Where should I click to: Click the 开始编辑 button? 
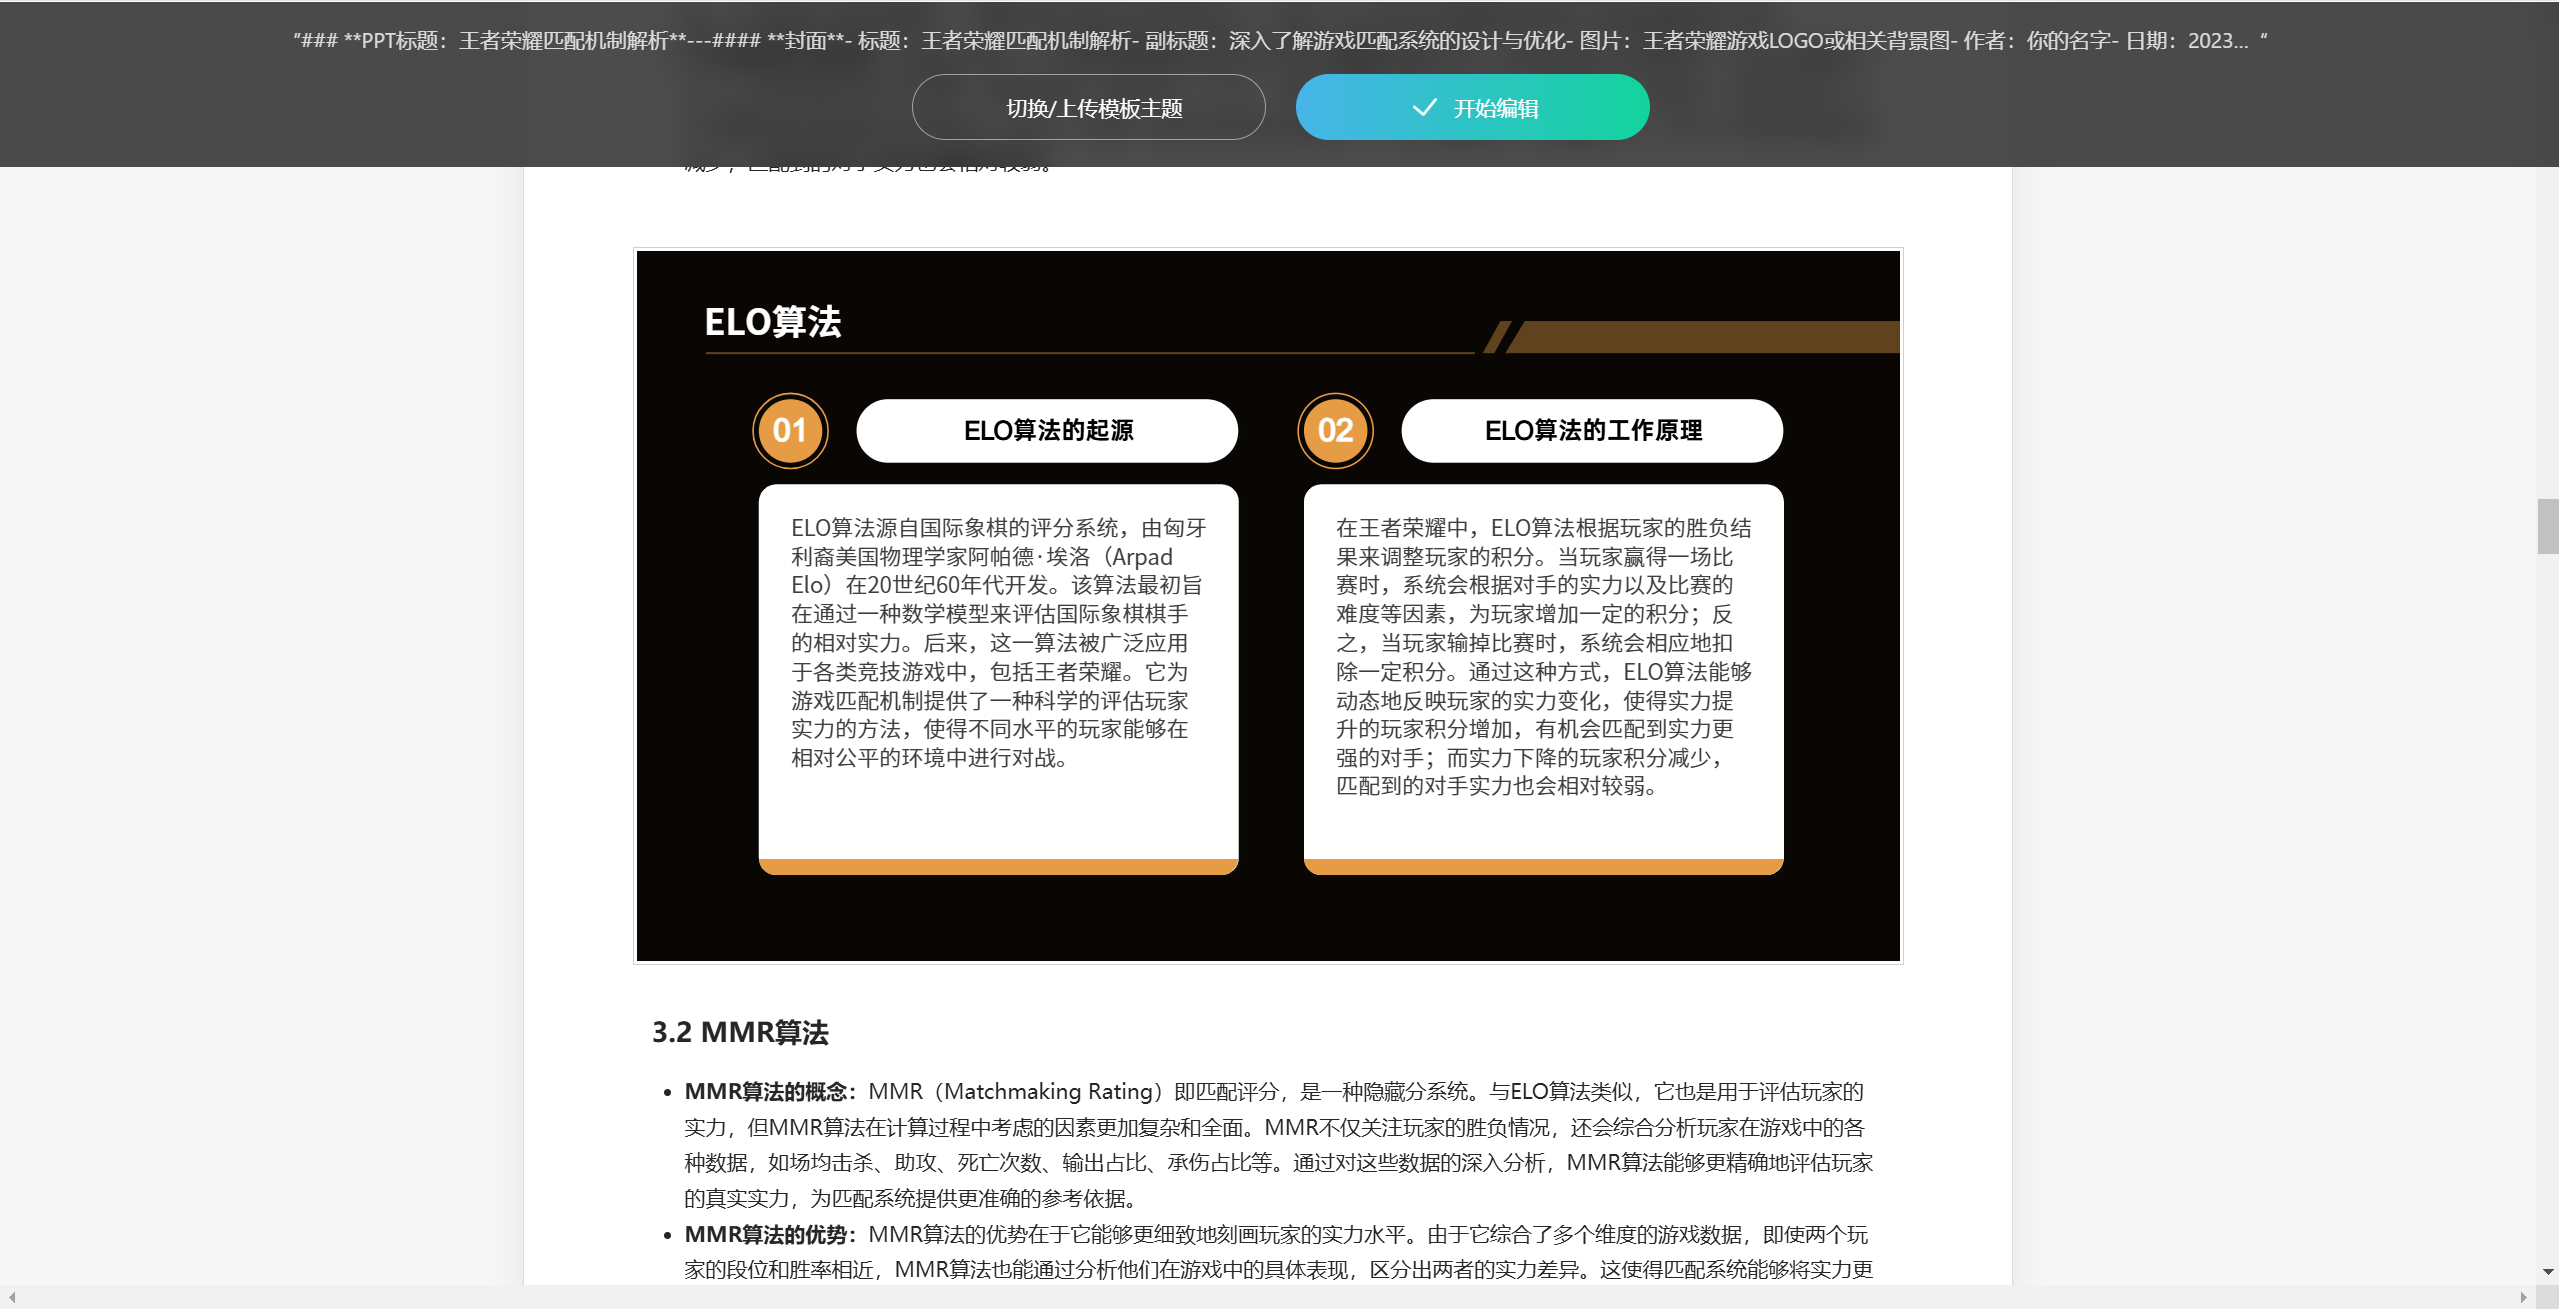click(1472, 107)
